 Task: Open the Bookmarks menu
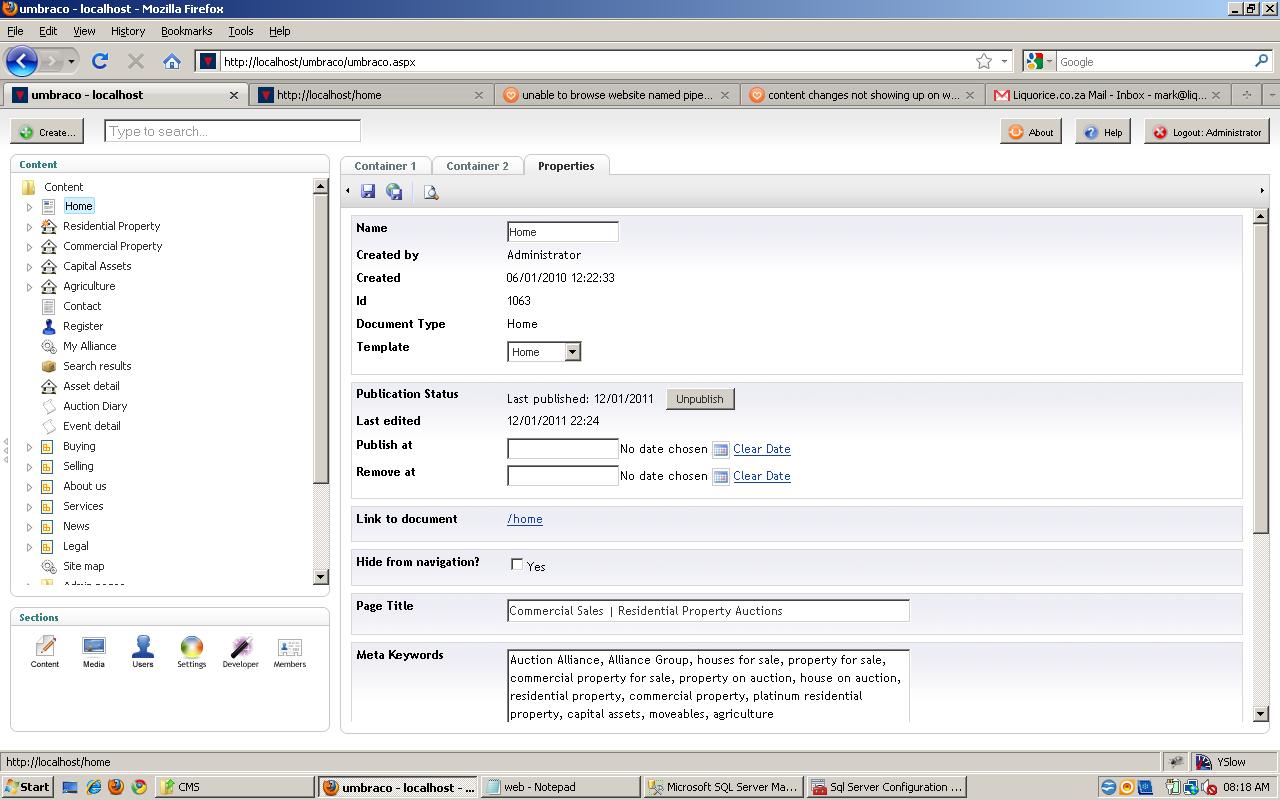click(187, 31)
